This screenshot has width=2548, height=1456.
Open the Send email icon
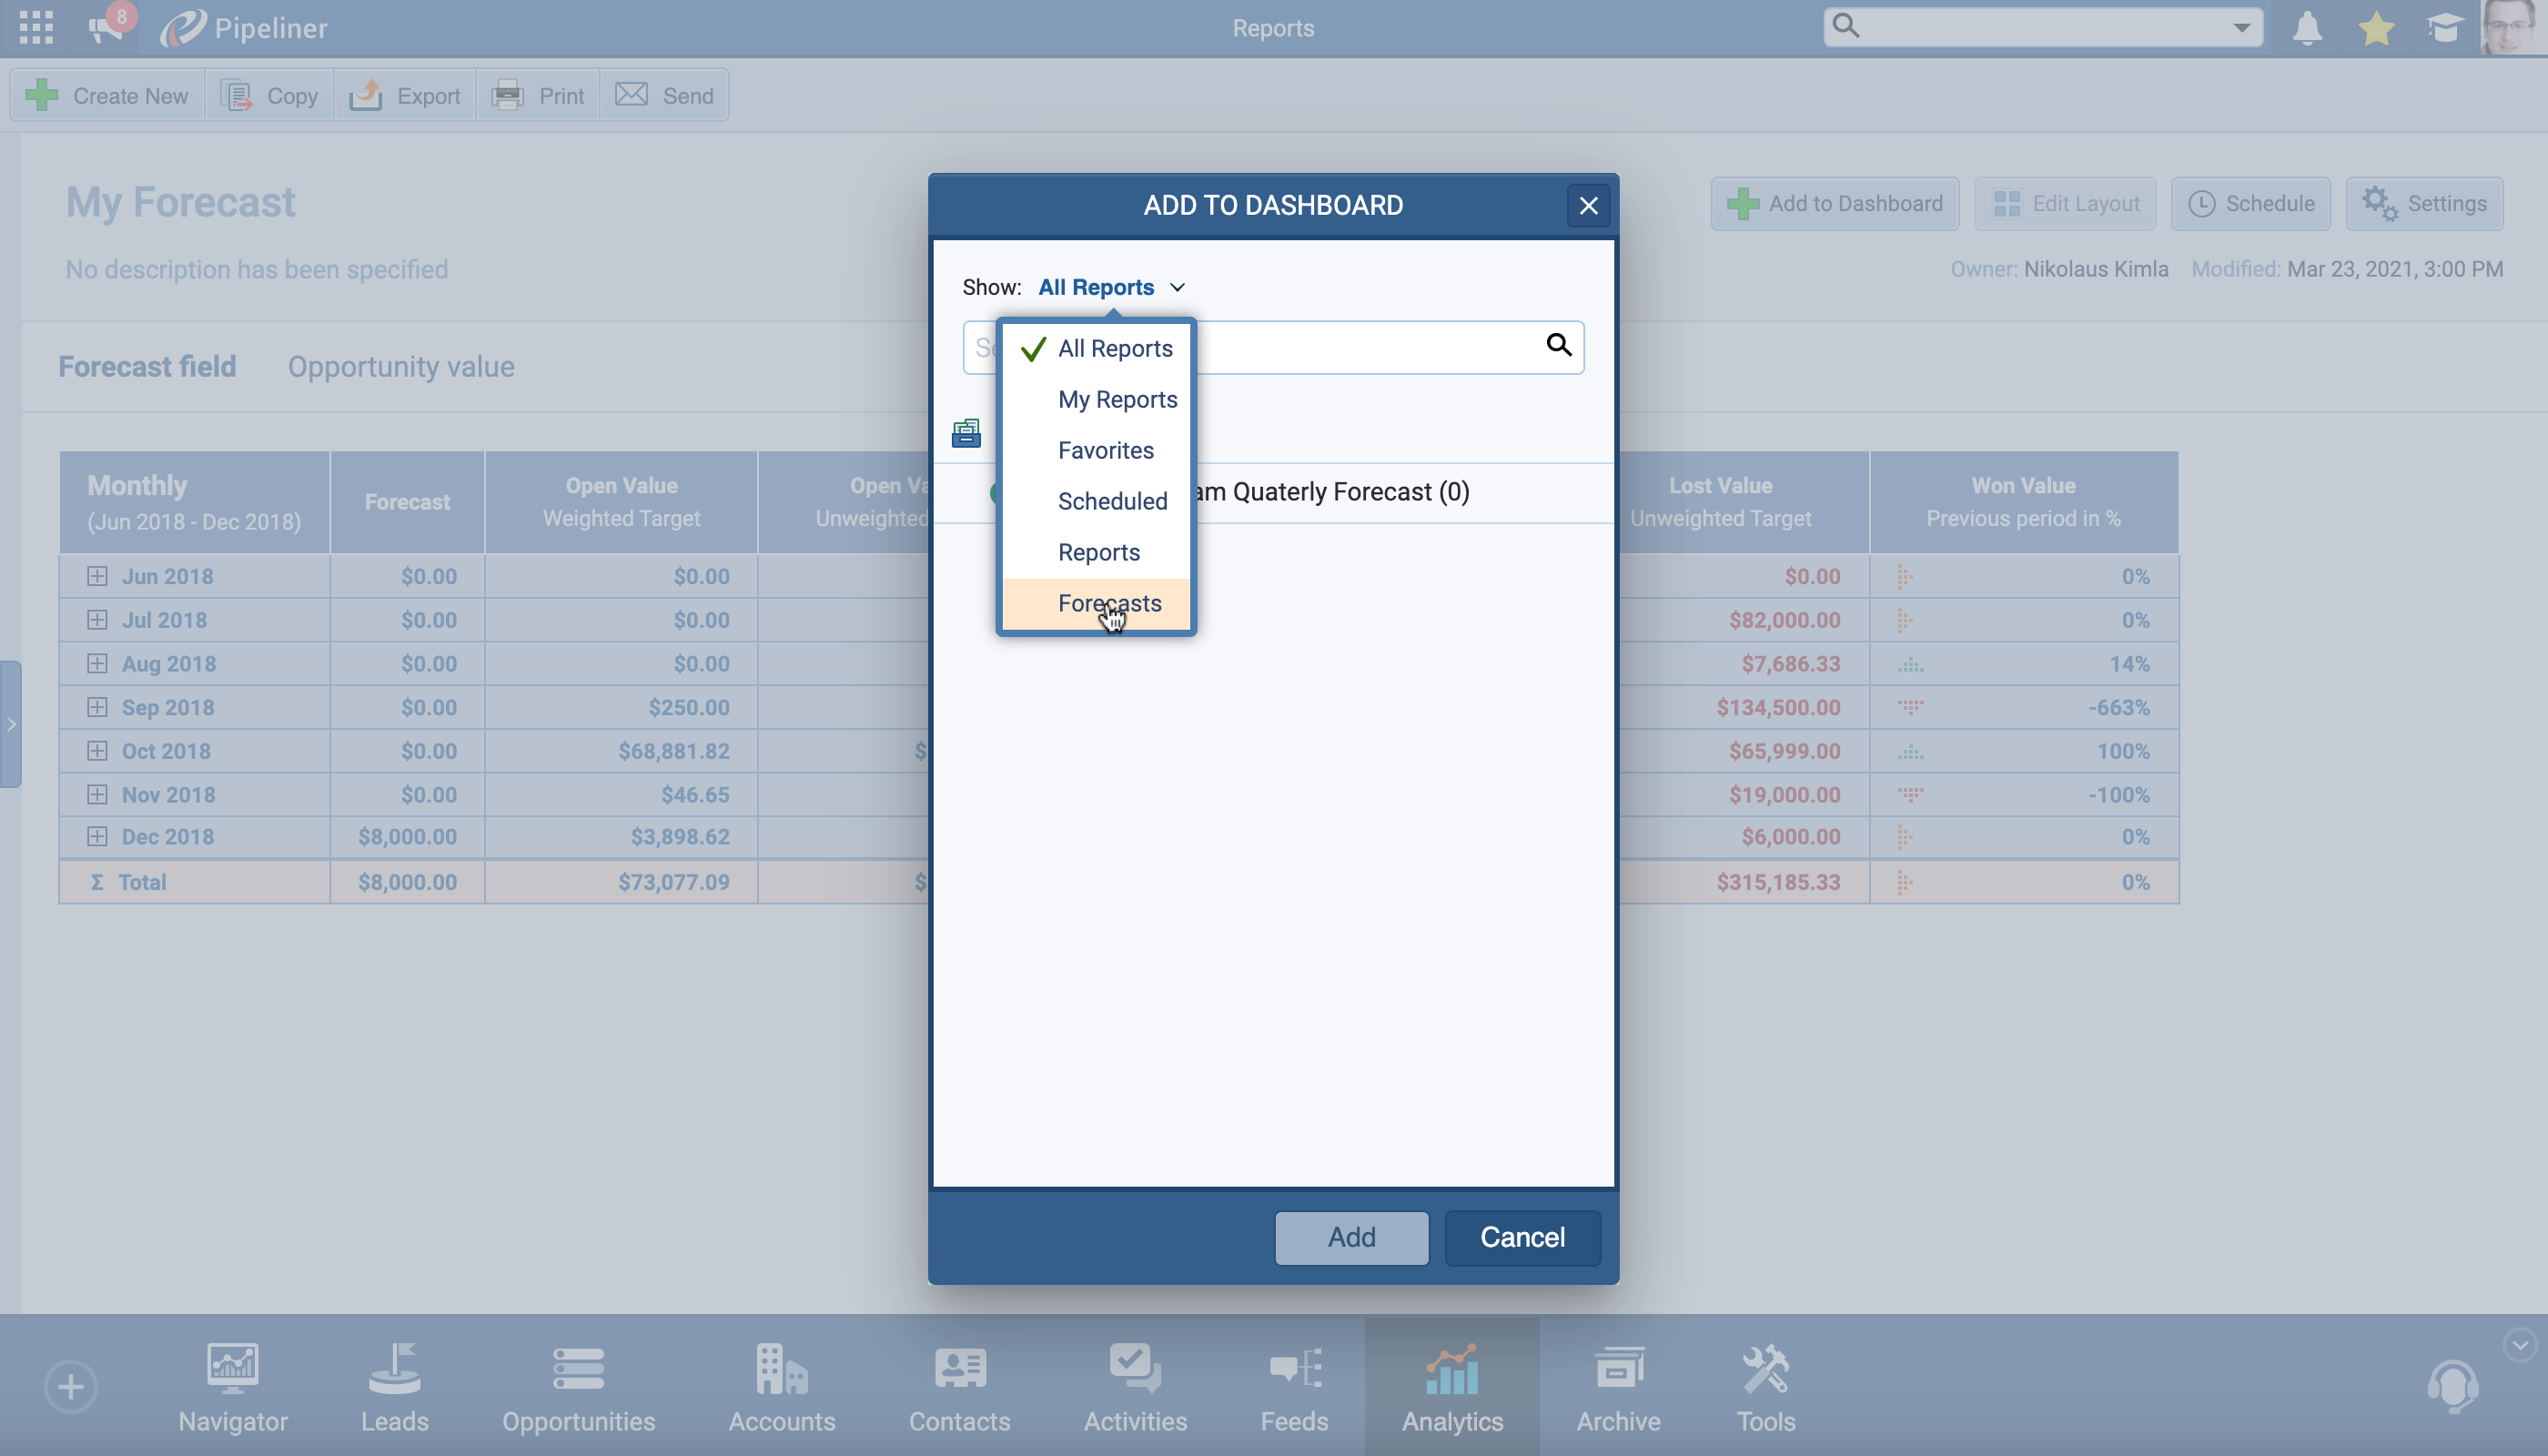coord(631,94)
